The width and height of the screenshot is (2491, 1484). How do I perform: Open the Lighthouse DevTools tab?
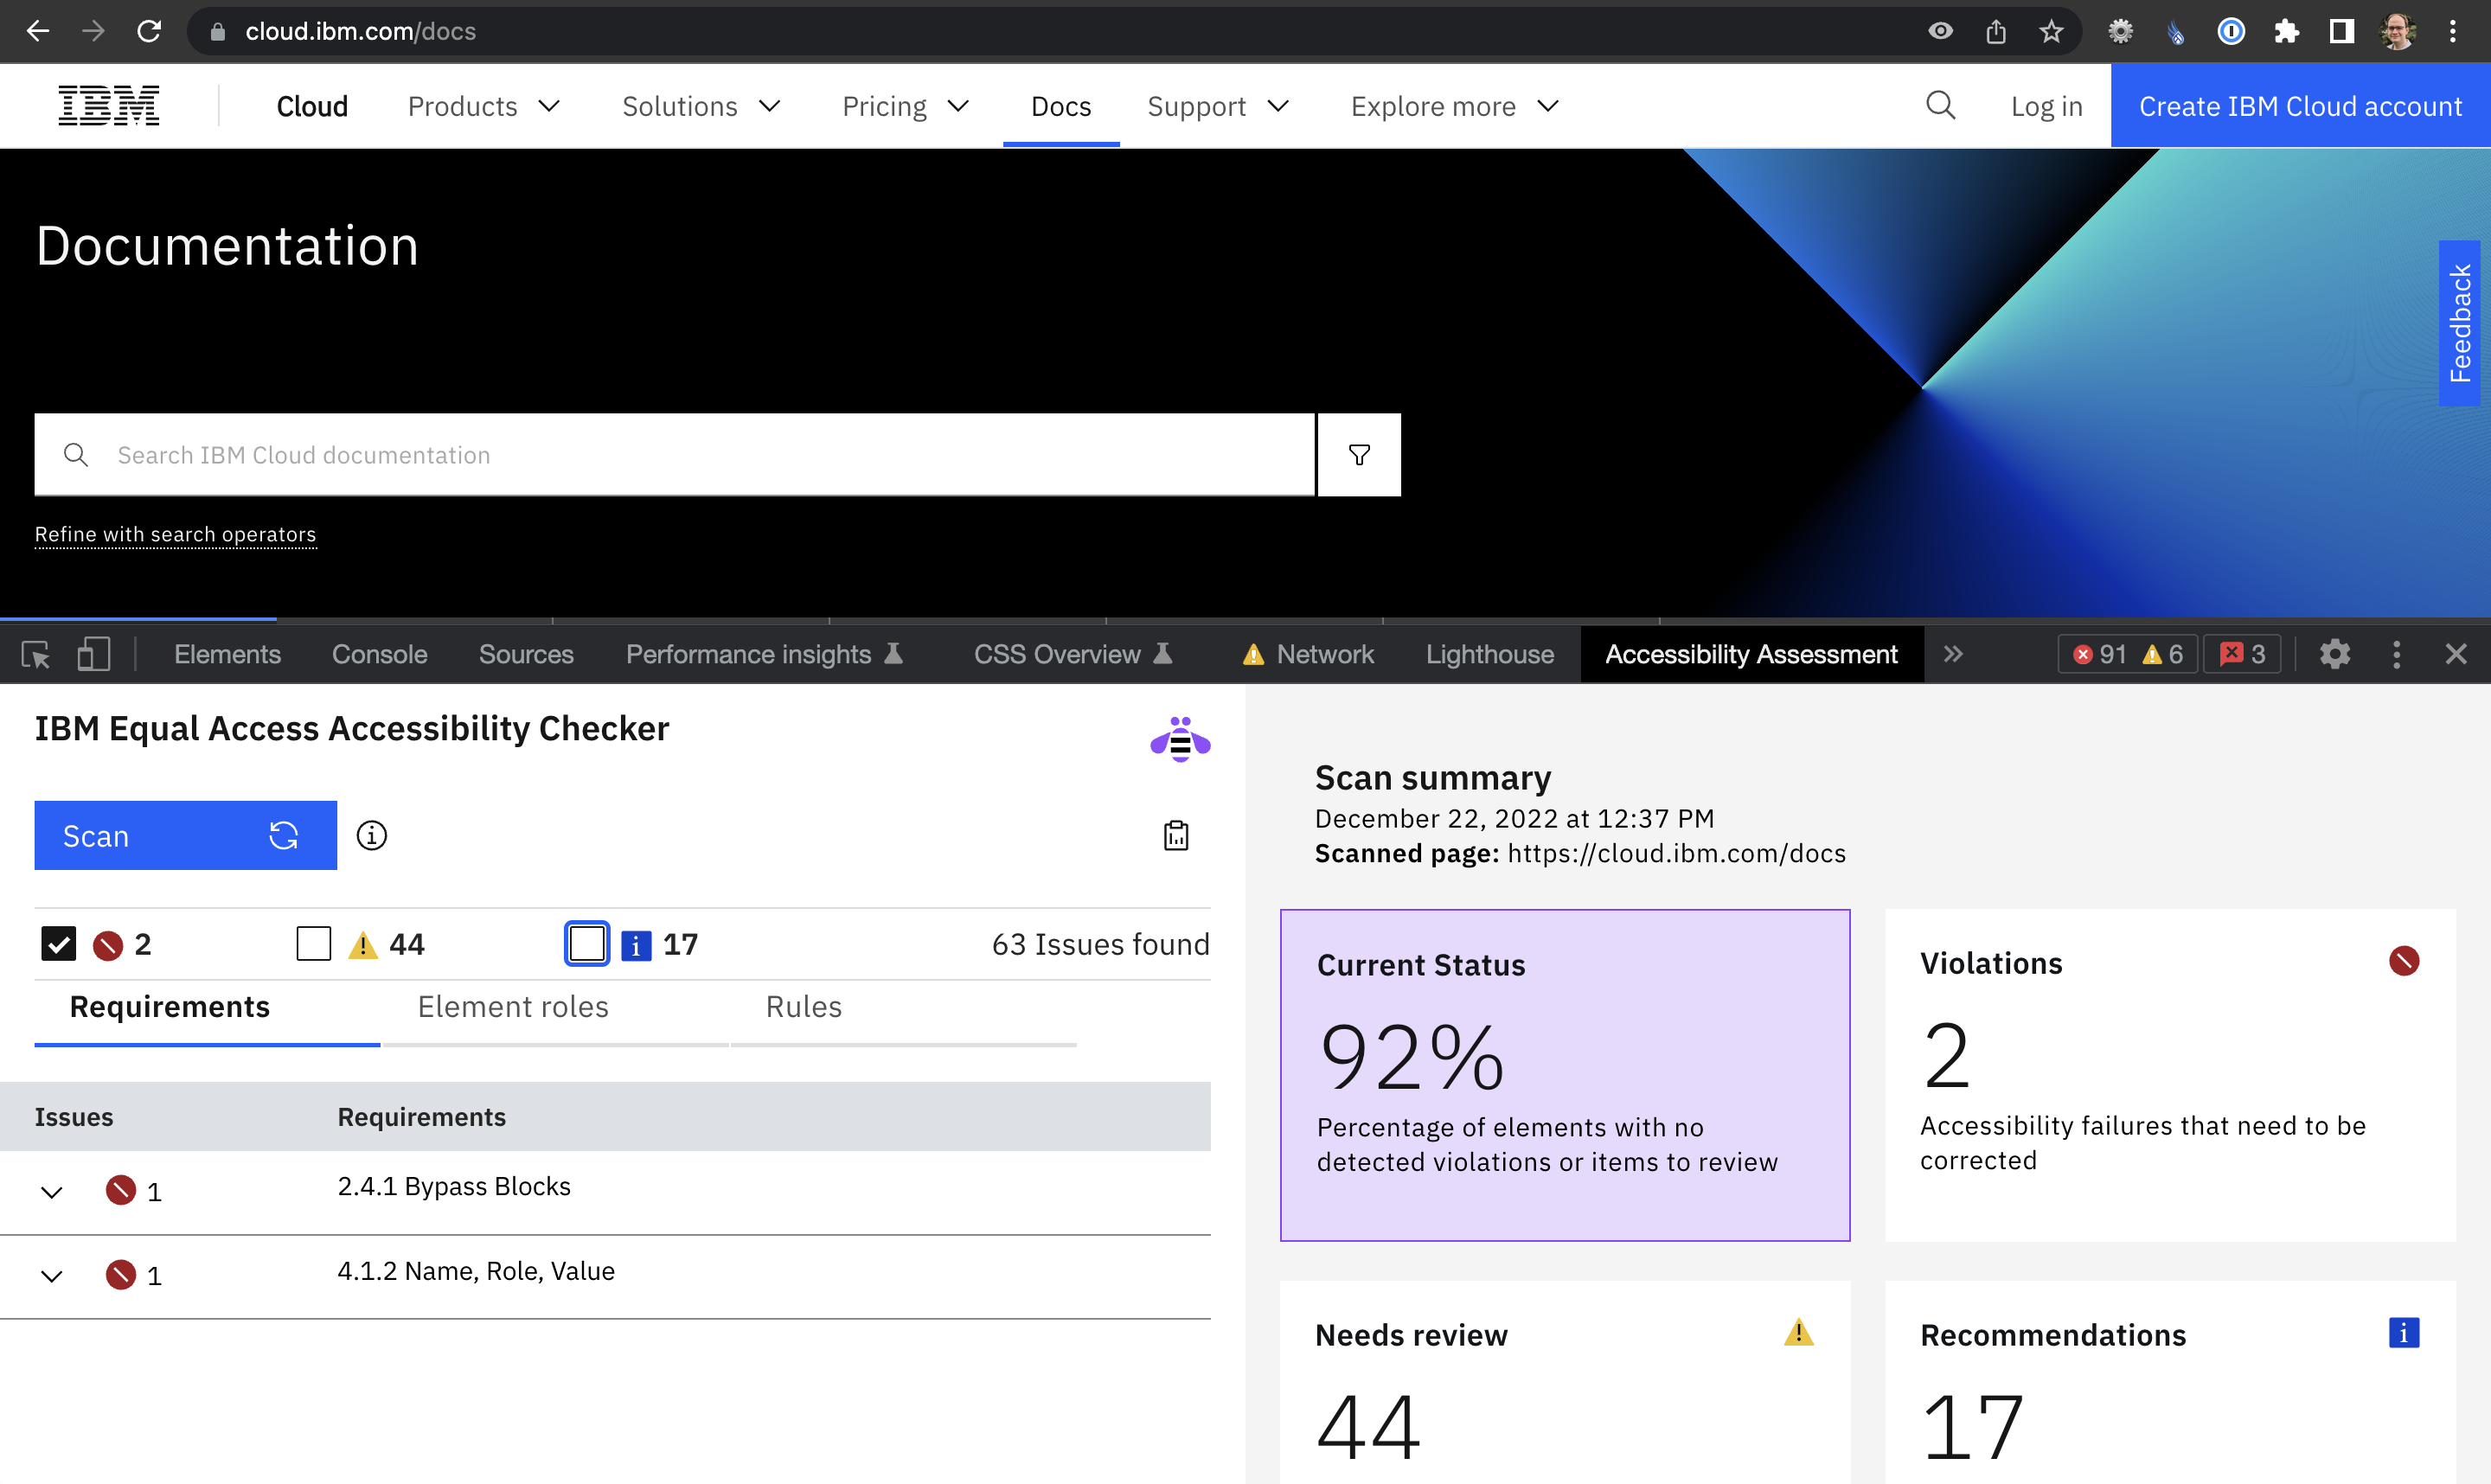coord(1489,654)
